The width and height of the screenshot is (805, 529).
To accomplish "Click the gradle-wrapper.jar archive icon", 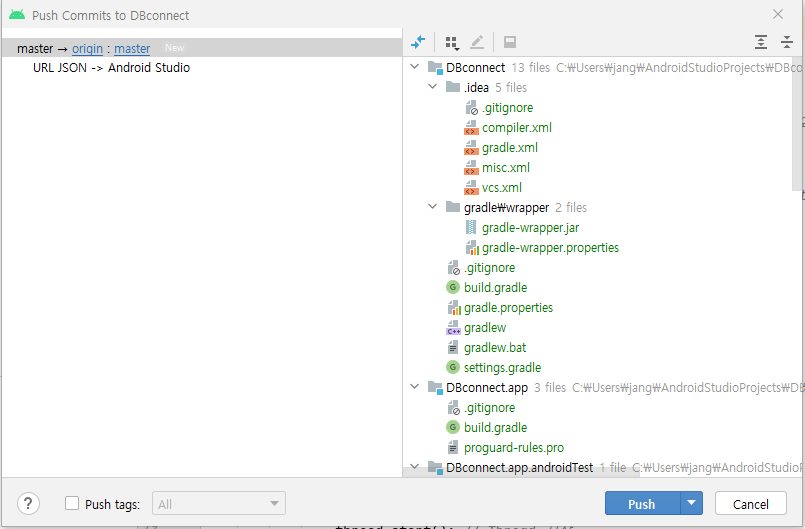I will [471, 228].
